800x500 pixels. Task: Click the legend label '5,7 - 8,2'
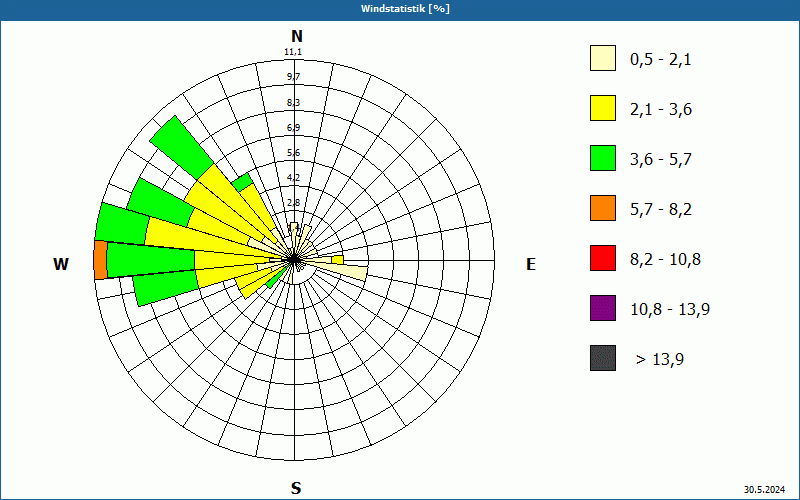[661, 210]
